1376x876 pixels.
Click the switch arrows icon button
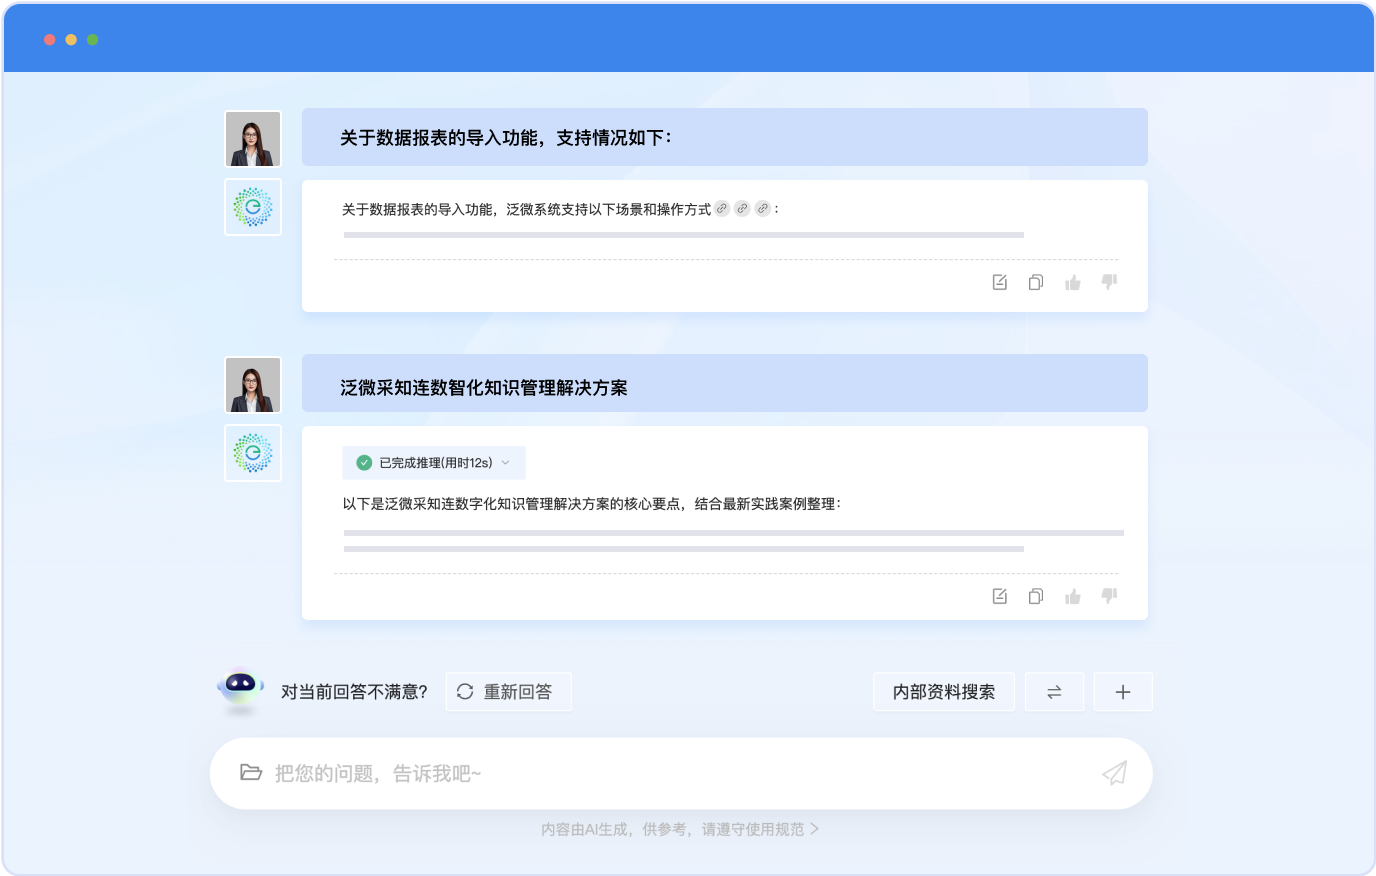1055,692
